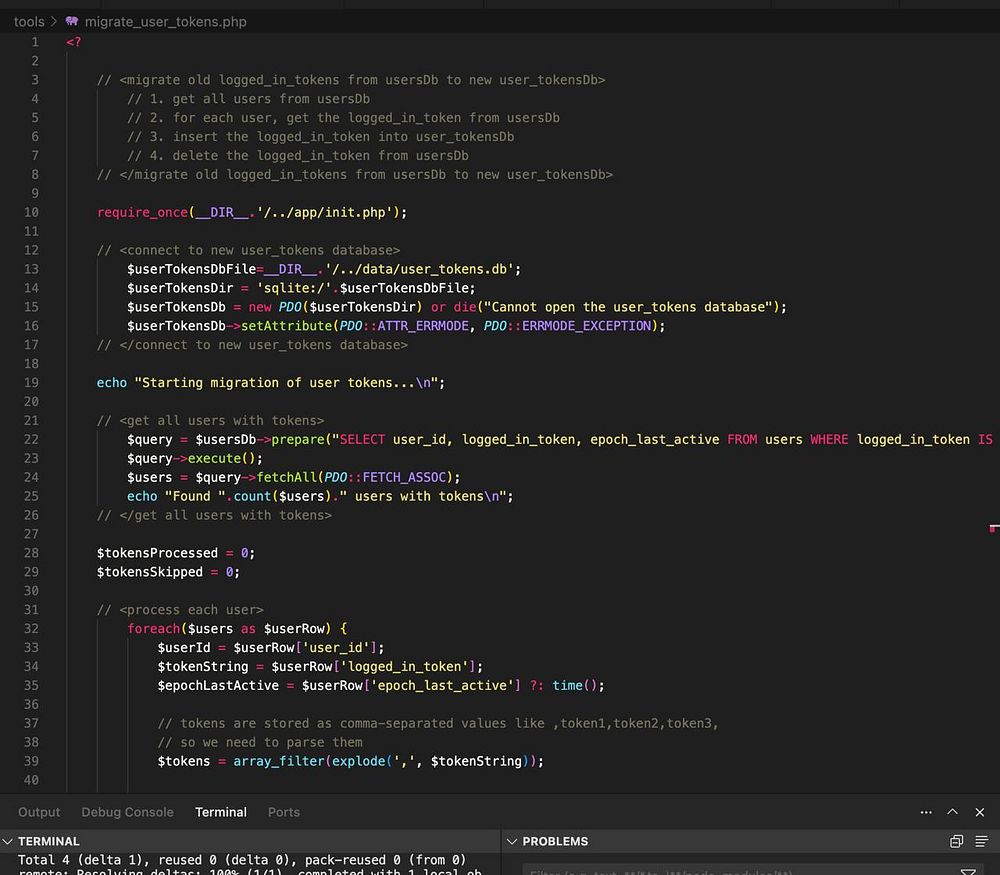Click line number 32 in the gutter
1000x875 pixels.
(x=30, y=628)
